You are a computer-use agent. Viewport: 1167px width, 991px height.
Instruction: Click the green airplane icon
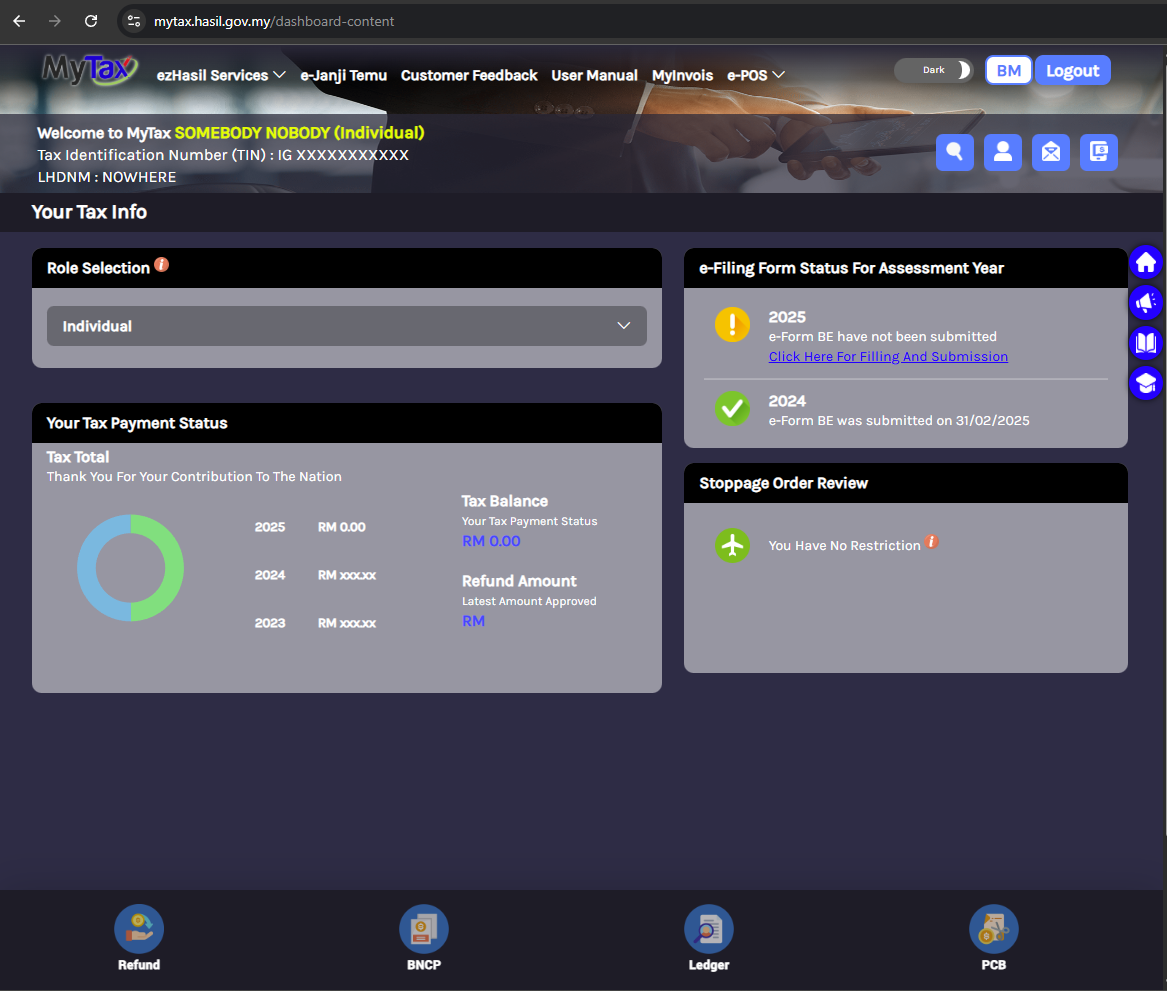[x=732, y=545]
